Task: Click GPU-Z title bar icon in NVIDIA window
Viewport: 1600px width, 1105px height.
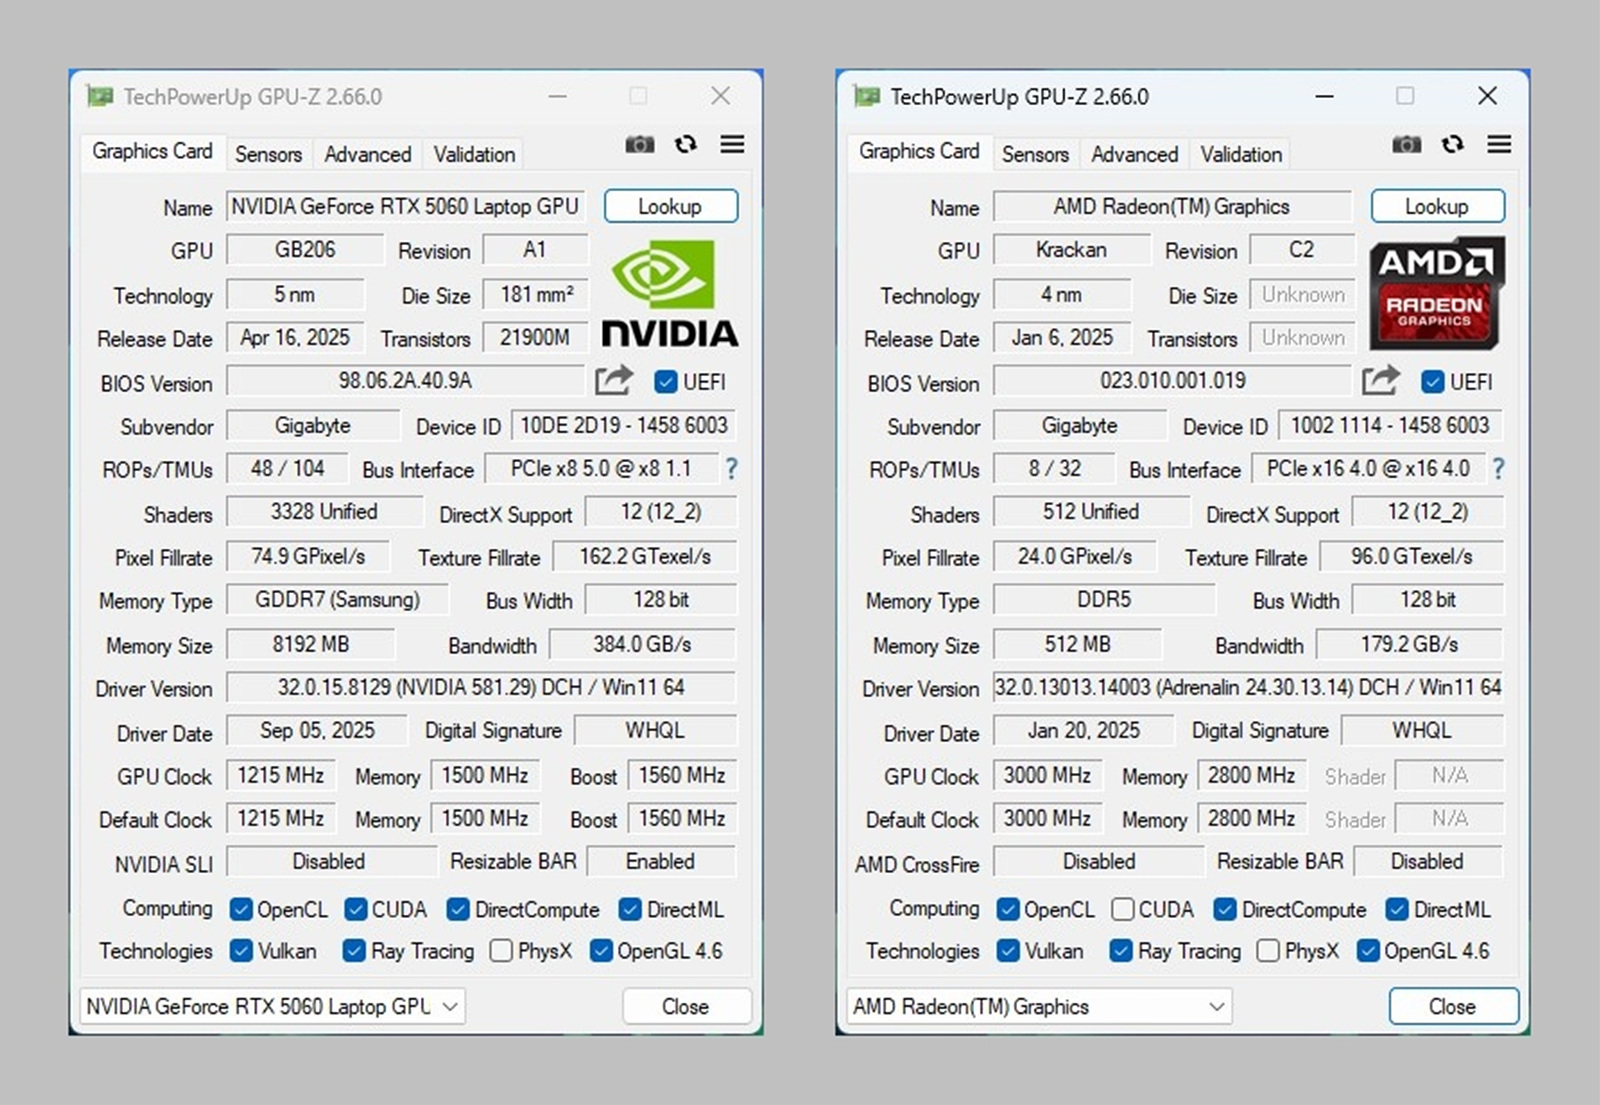Action: (x=100, y=96)
